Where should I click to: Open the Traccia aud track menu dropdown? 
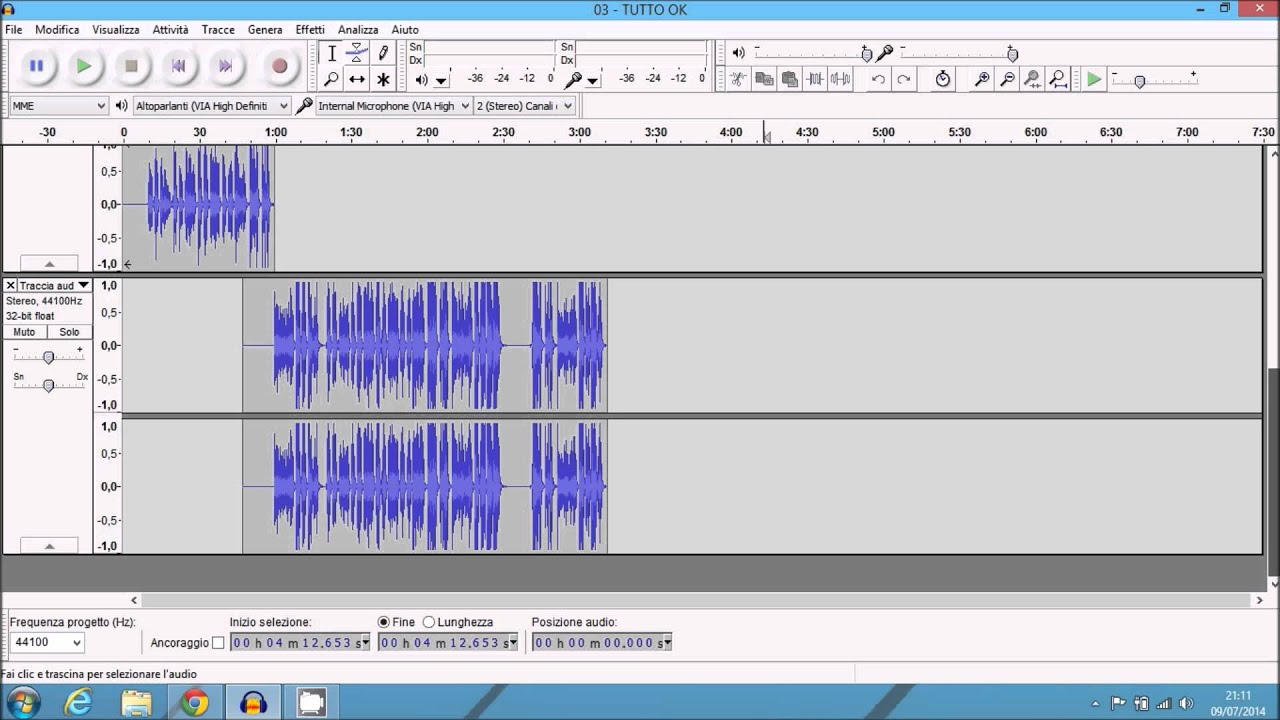(x=55, y=285)
